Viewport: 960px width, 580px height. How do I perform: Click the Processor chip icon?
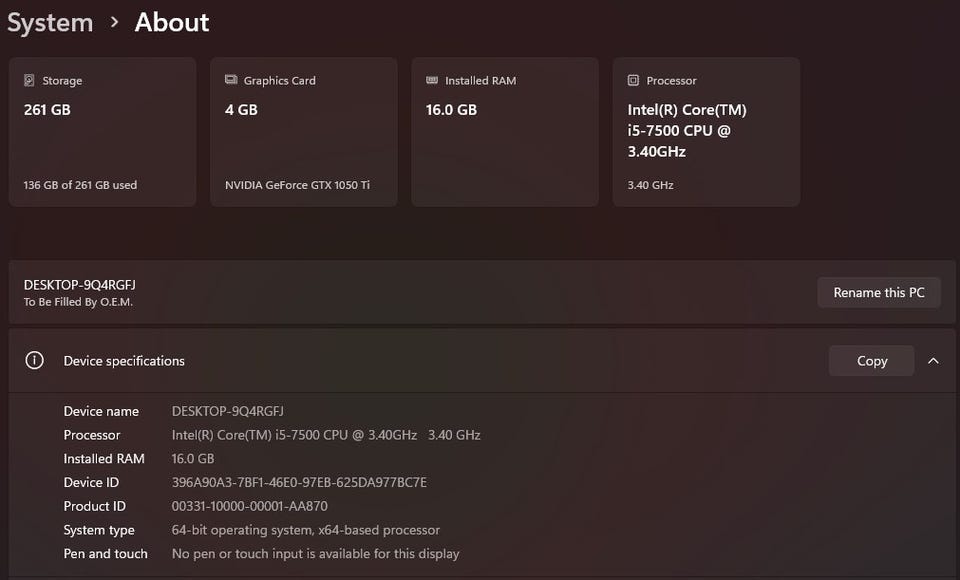pos(633,81)
